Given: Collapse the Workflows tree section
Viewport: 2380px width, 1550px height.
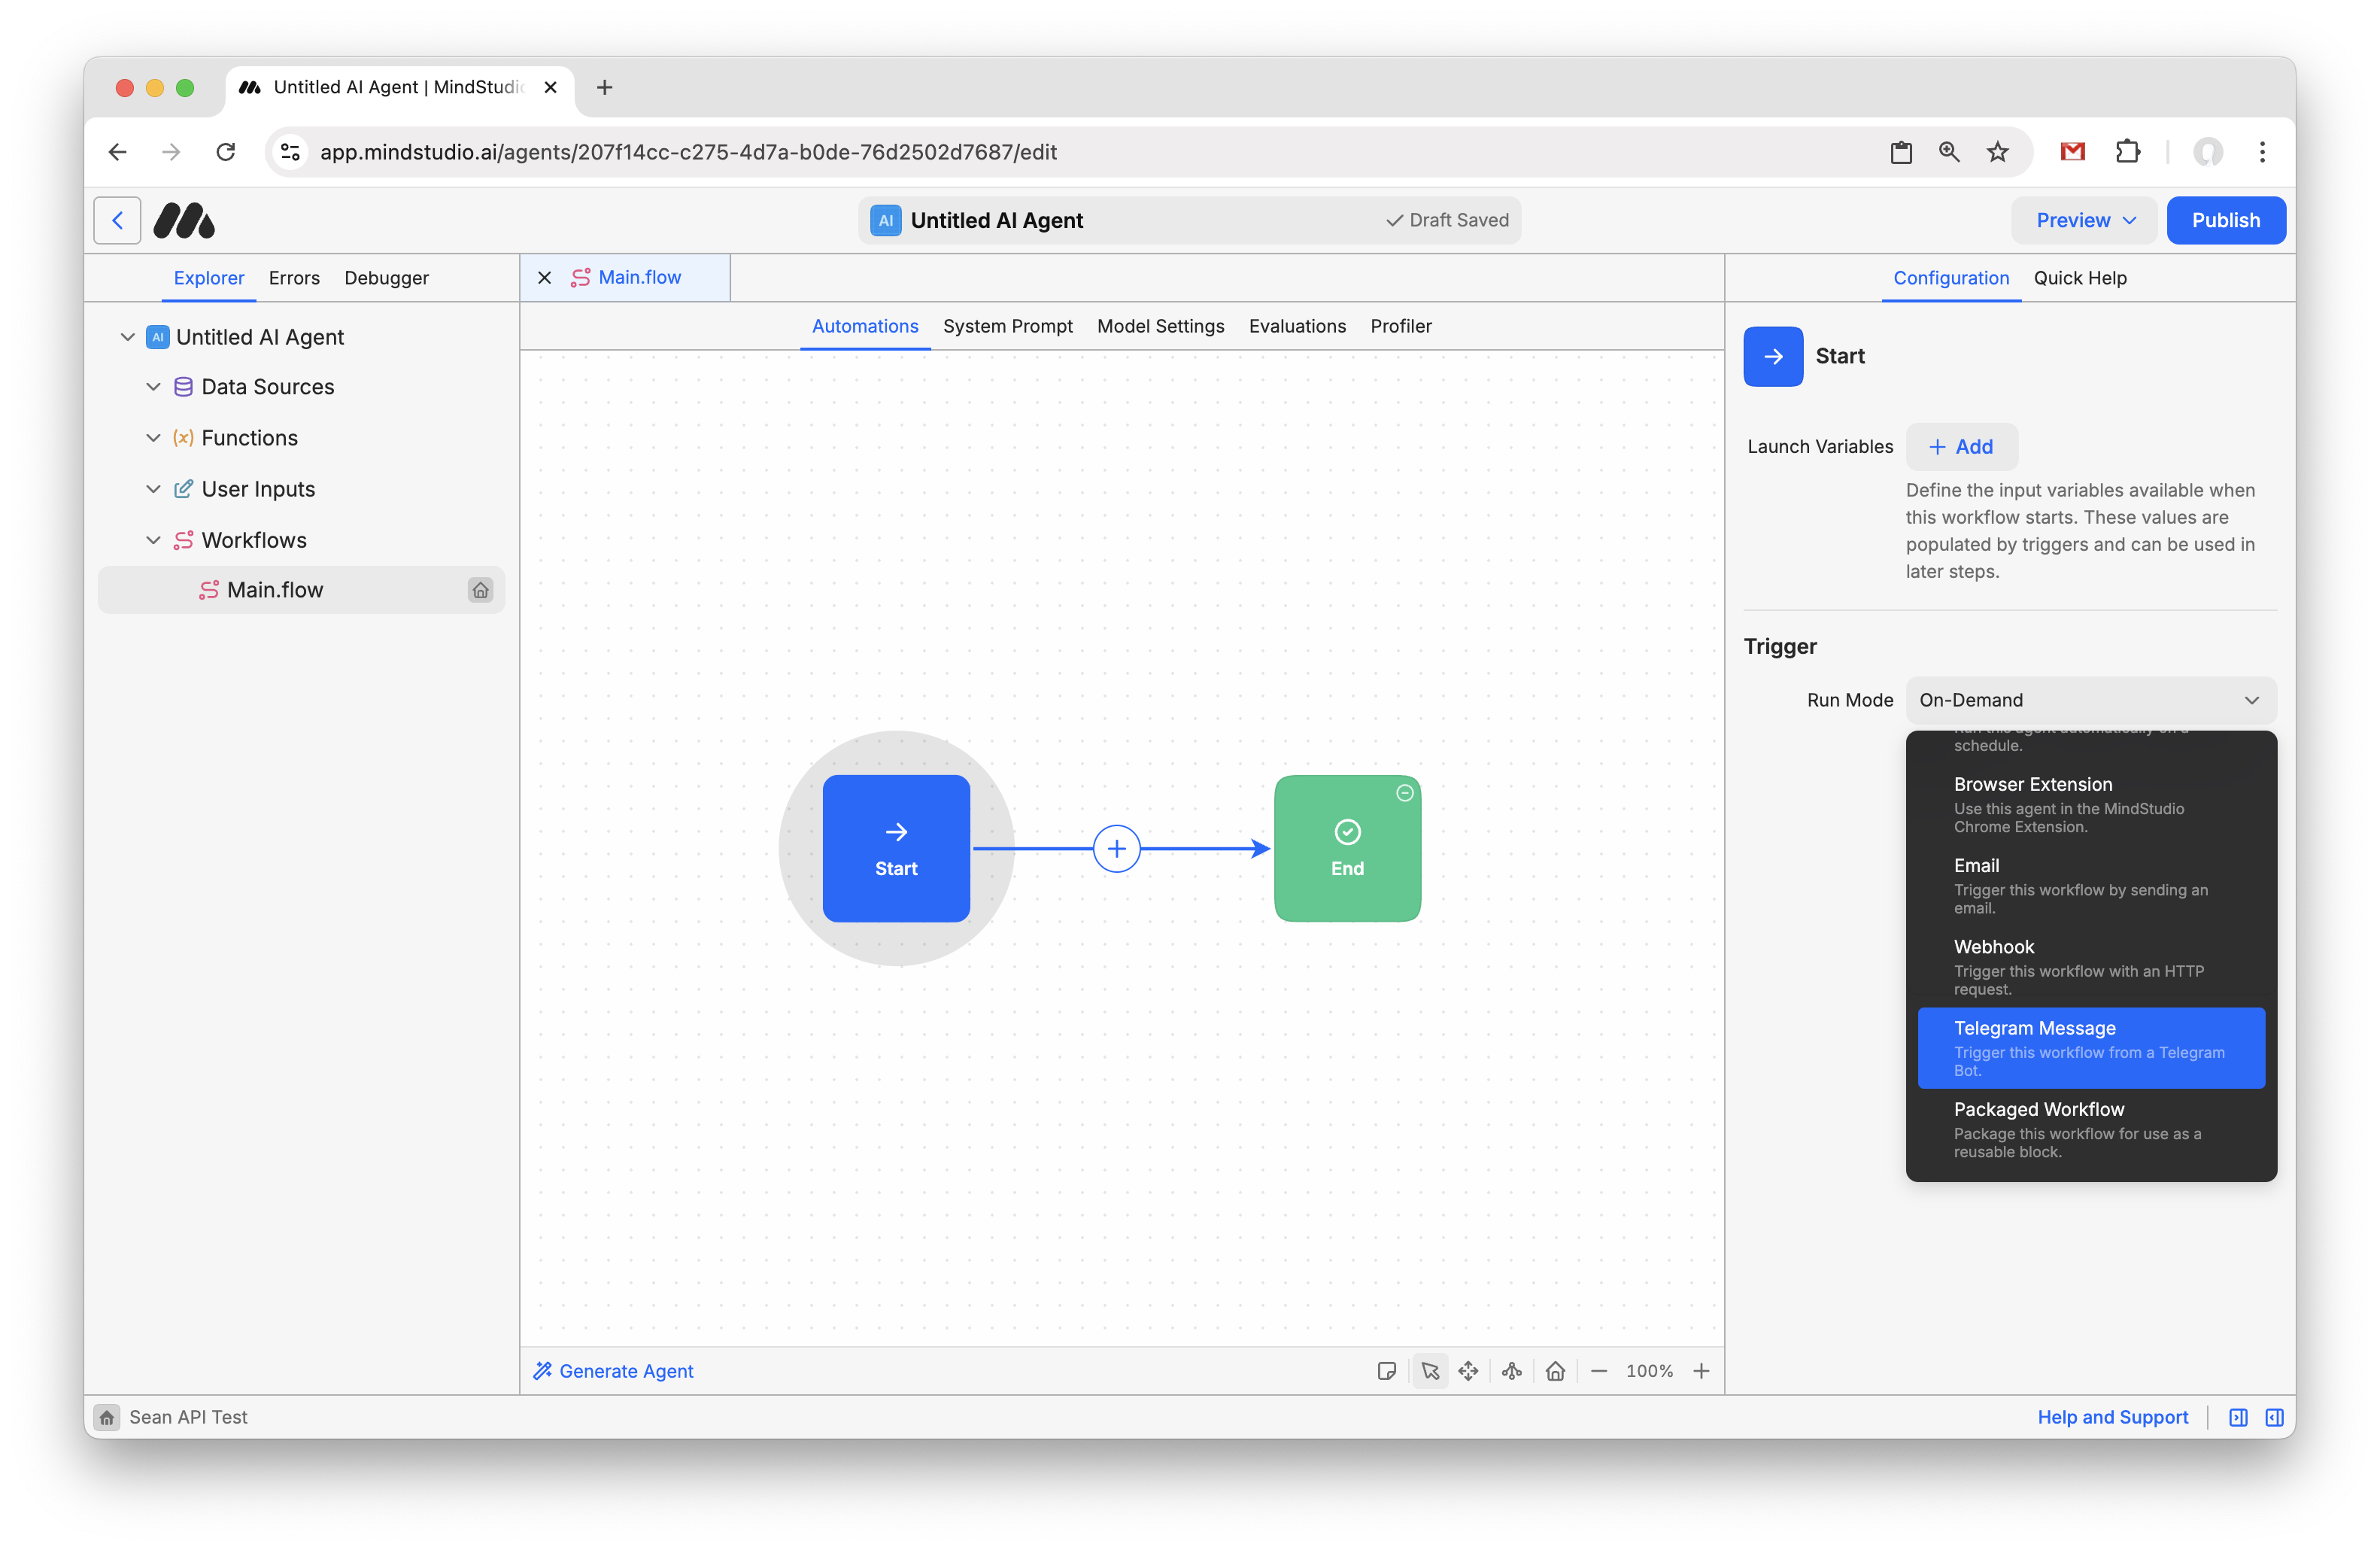Looking at the screenshot, I should (154, 540).
